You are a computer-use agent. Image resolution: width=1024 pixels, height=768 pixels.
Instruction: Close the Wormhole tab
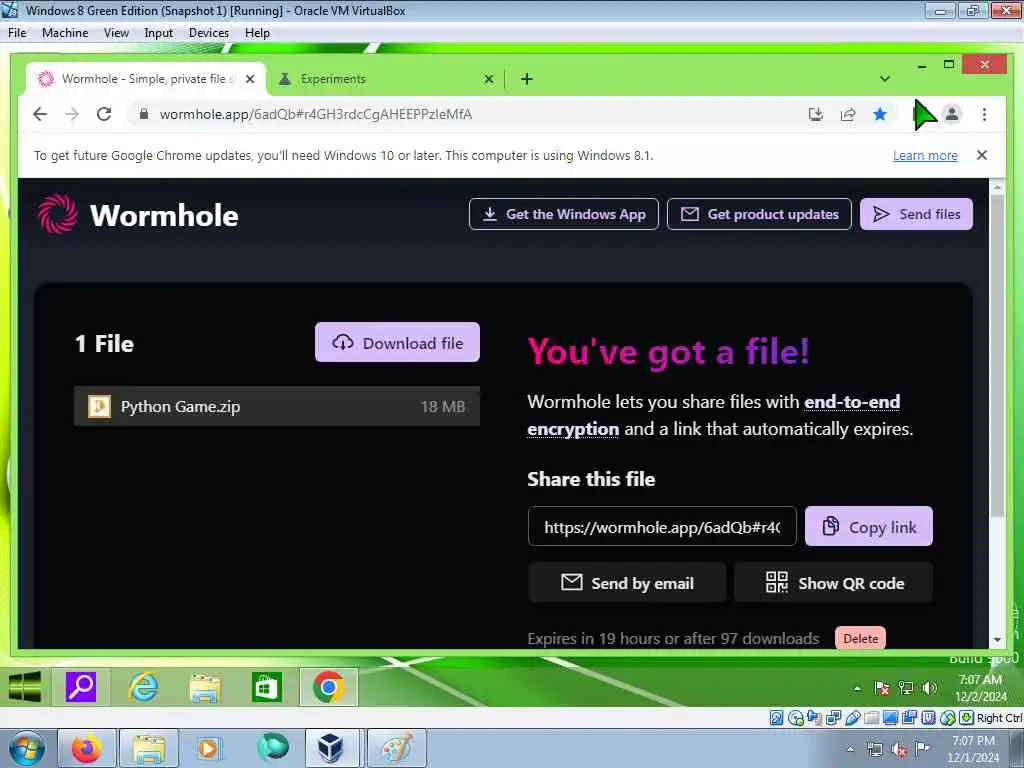point(249,79)
